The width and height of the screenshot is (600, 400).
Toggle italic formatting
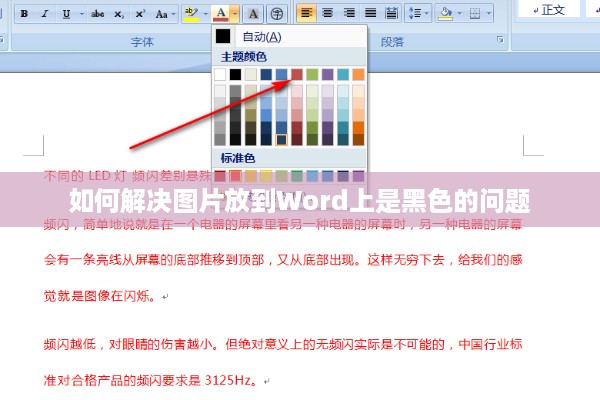coord(45,14)
